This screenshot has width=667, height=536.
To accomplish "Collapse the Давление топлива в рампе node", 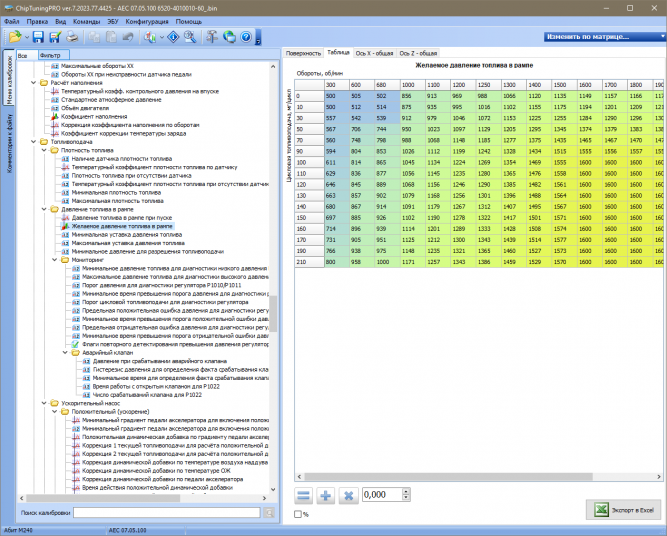I will 44,209.
